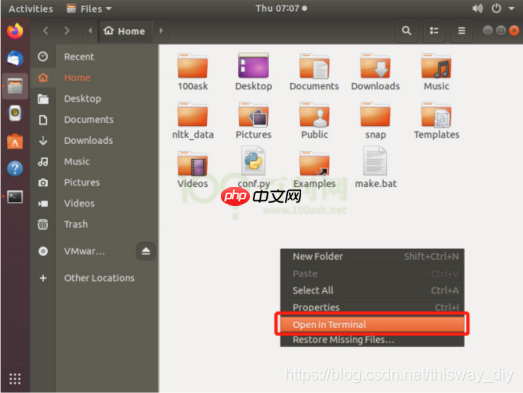This screenshot has width=523, height=393.
Task: Launch Thunderbird mail from the dock
Action: point(15,59)
